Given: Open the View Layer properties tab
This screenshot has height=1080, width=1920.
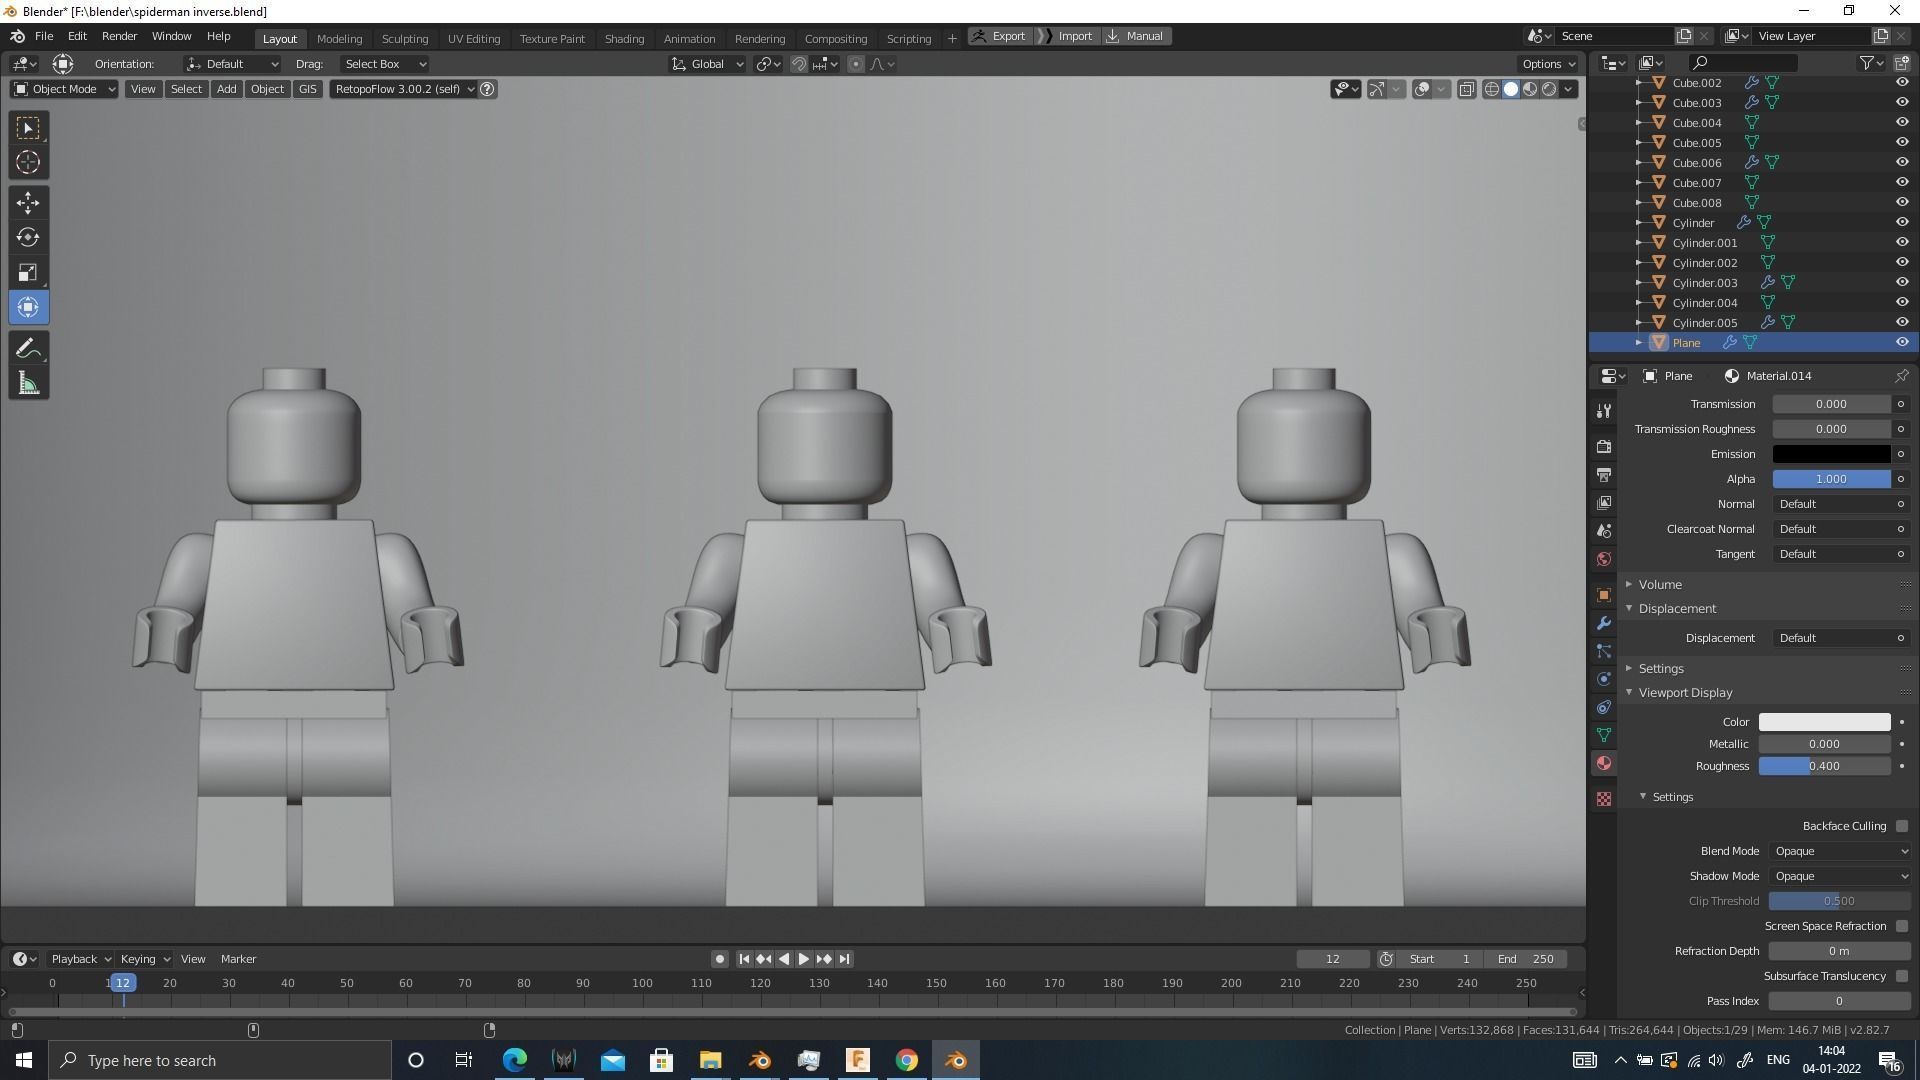Looking at the screenshot, I should (1604, 502).
